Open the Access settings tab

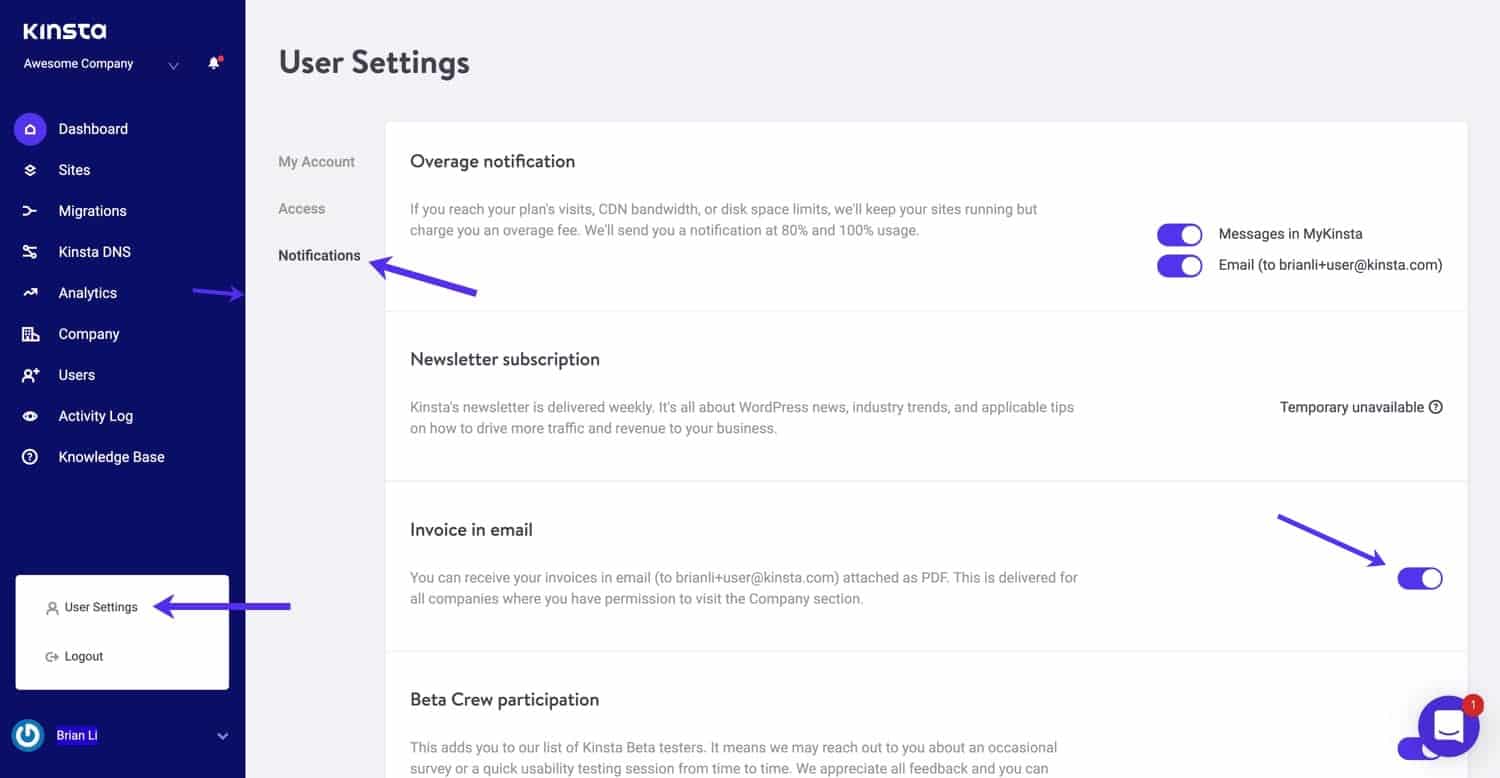coord(301,209)
